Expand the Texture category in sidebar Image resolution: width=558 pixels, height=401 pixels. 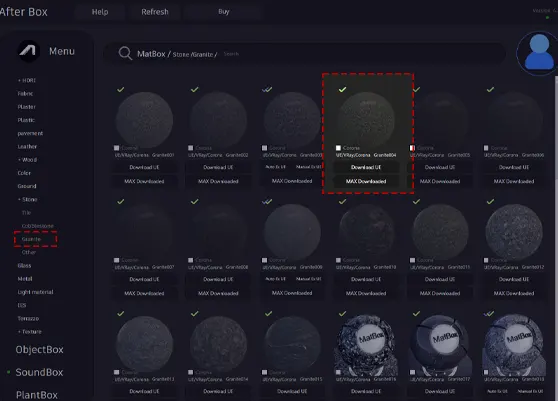(x=30, y=332)
